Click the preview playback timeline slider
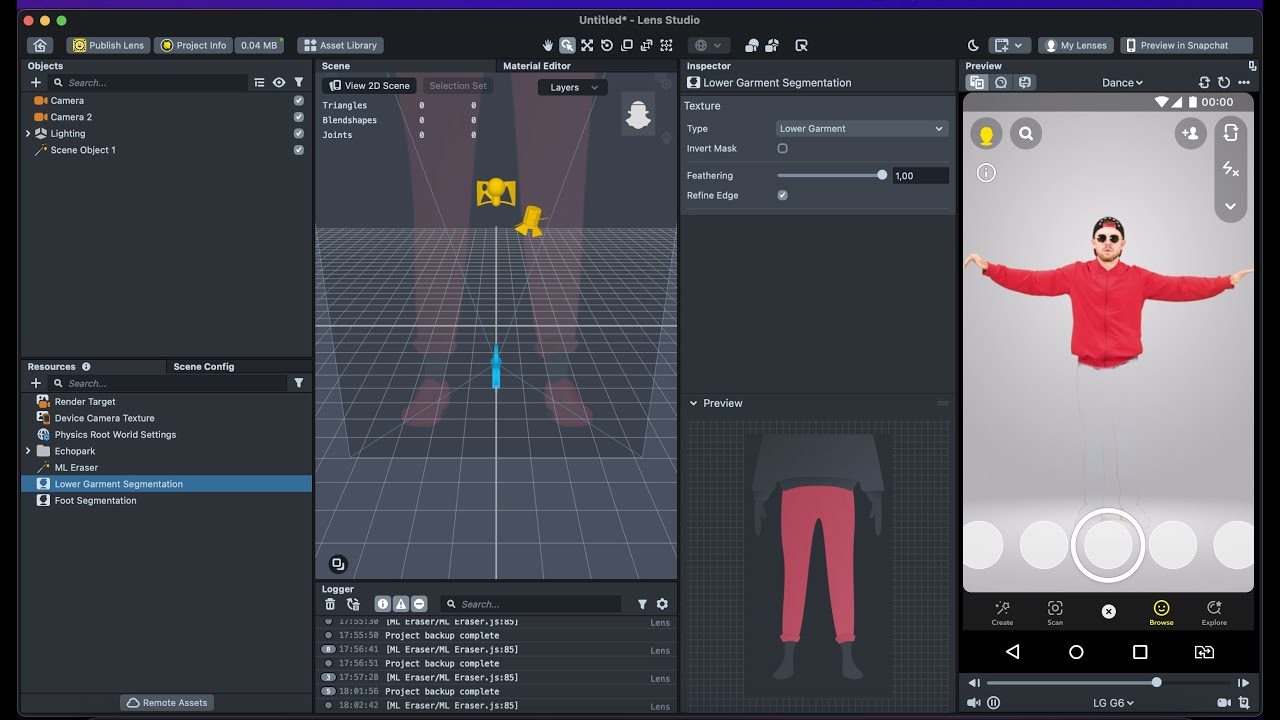 (1110, 683)
